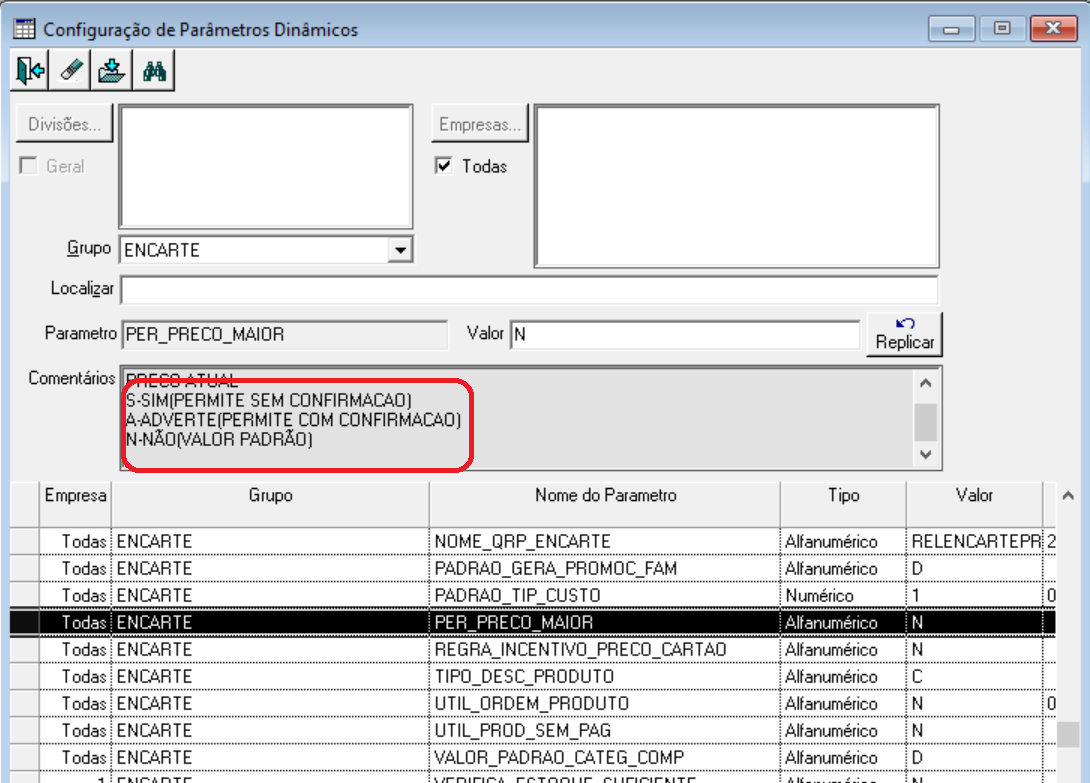Viewport: 1090px width, 783px height.
Task: Maximize the Configuração de Parâmetros window
Action: (x=1002, y=29)
